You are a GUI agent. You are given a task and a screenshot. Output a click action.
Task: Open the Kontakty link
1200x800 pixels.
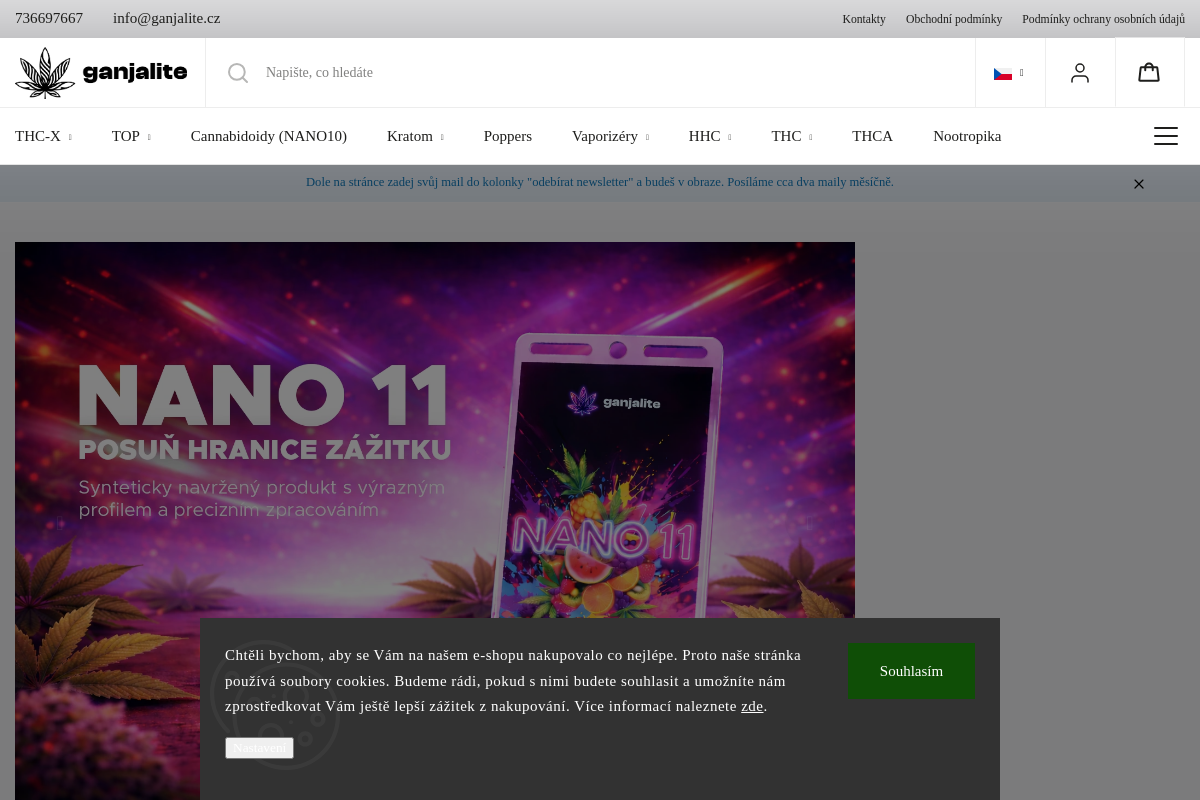pyautogui.click(x=864, y=19)
